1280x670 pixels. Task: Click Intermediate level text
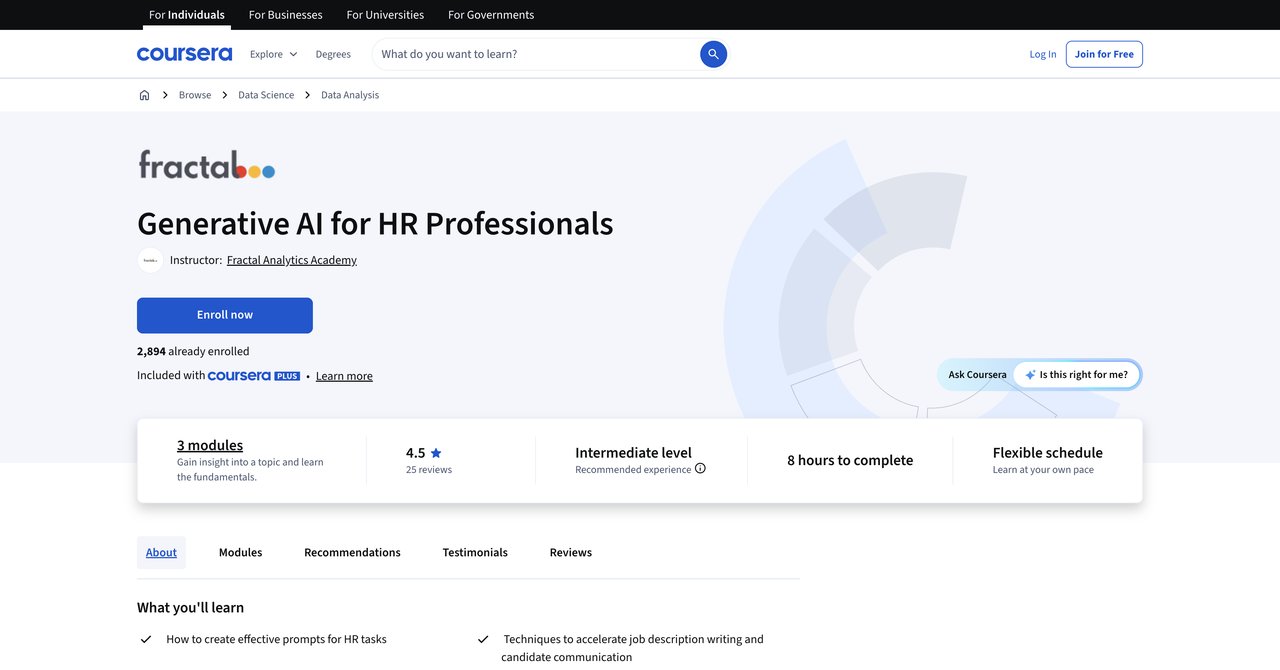pos(633,453)
